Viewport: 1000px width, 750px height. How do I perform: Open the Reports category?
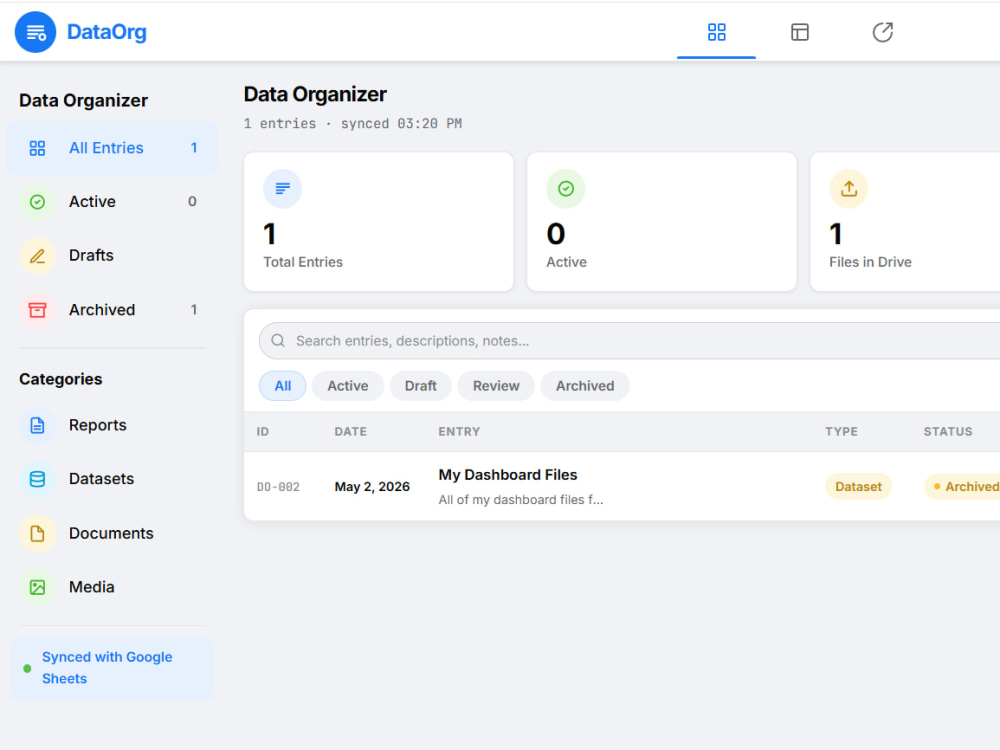click(x=112, y=425)
